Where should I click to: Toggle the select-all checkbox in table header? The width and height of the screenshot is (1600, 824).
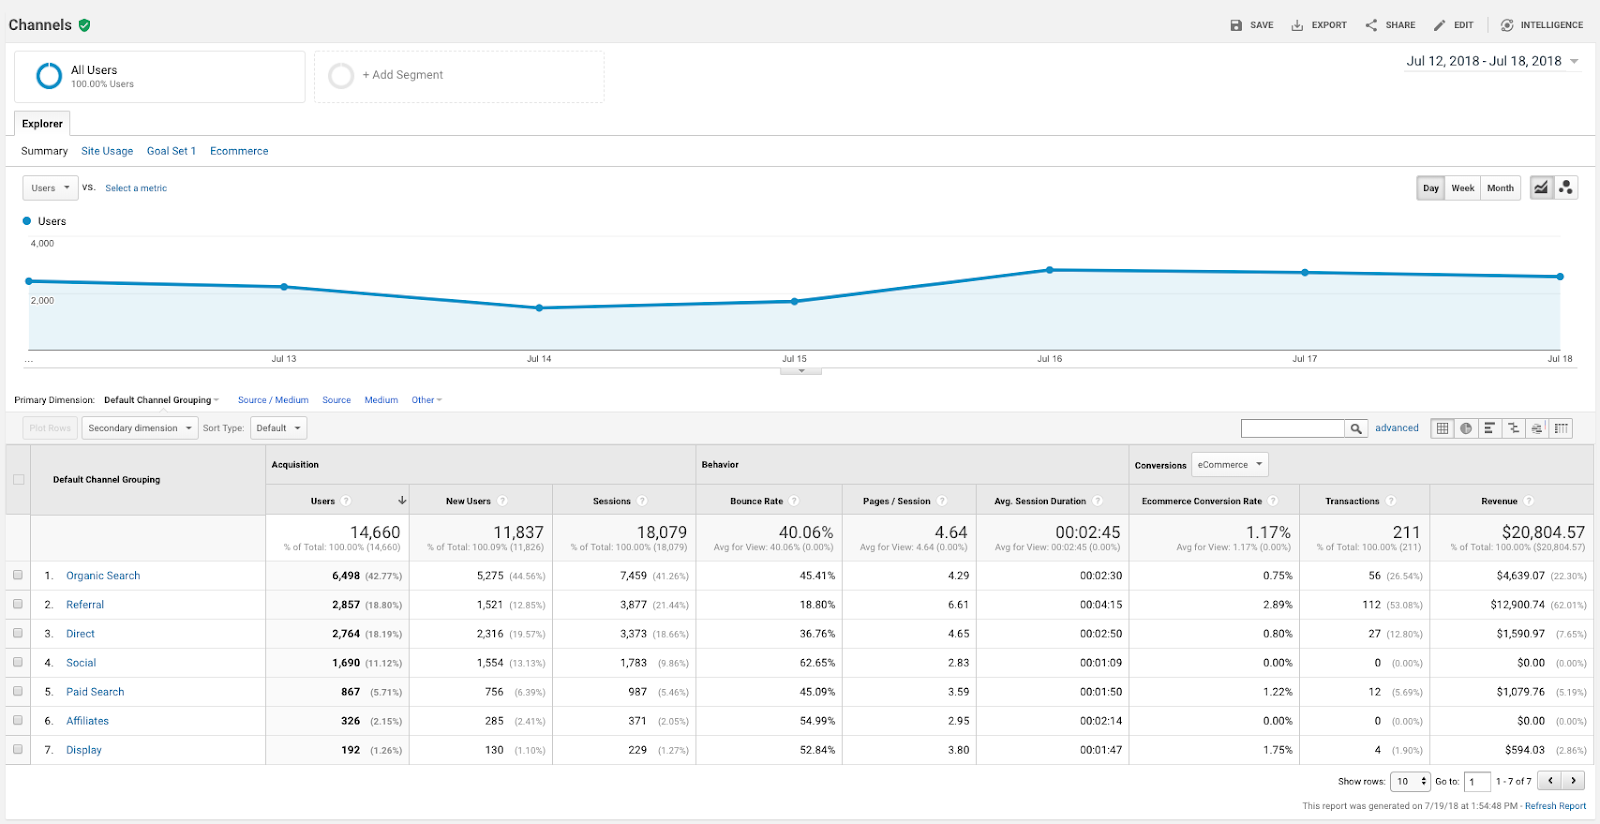coord(18,480)
